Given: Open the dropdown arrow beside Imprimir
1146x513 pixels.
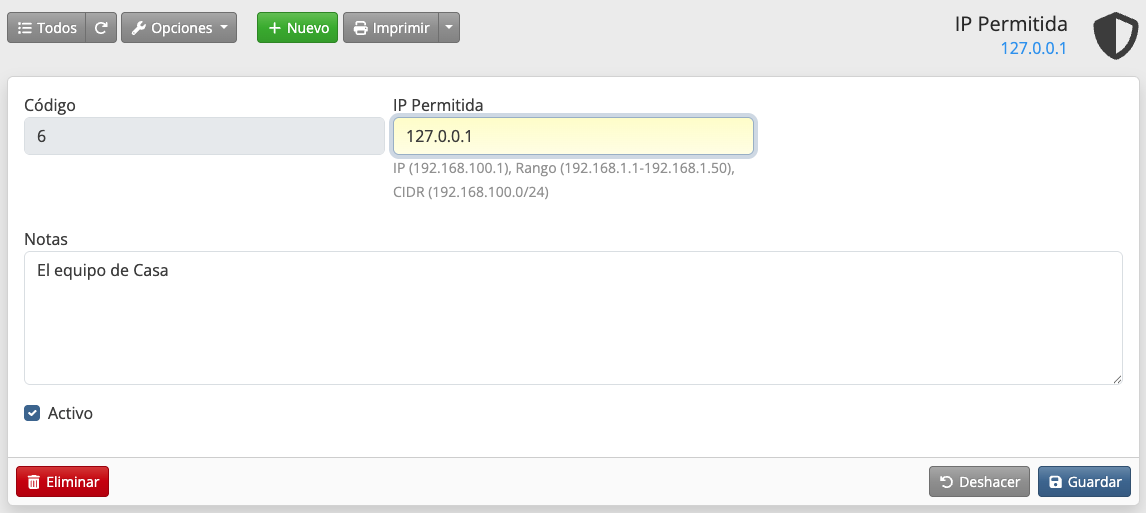Looking at the screenshot, I should click(450, 28).
